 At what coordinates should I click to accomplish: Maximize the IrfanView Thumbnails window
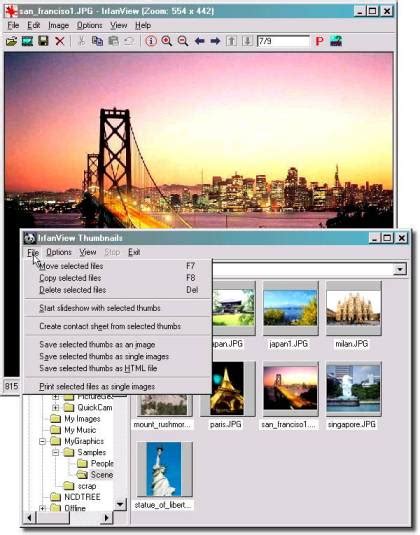(387, 238)
